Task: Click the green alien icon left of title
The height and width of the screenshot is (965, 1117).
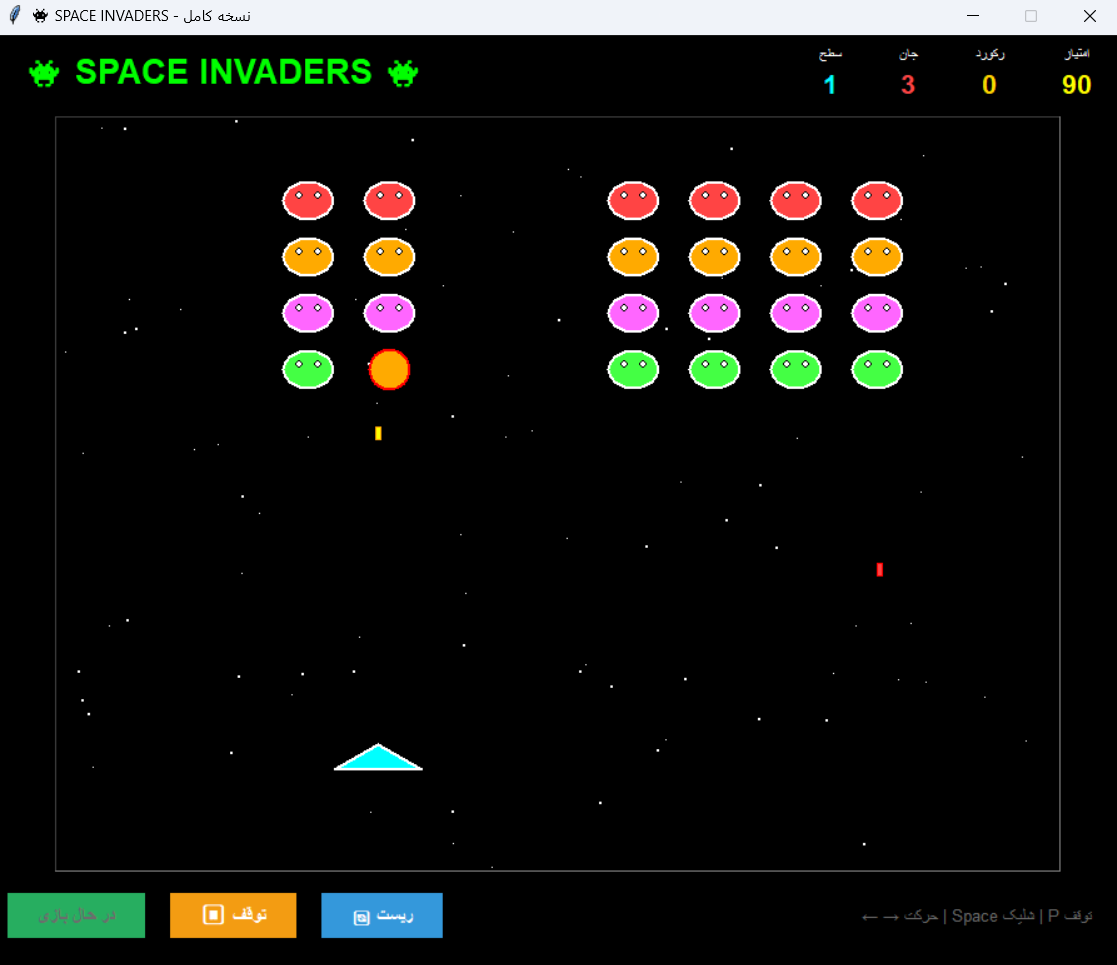Action: point(44,73)
